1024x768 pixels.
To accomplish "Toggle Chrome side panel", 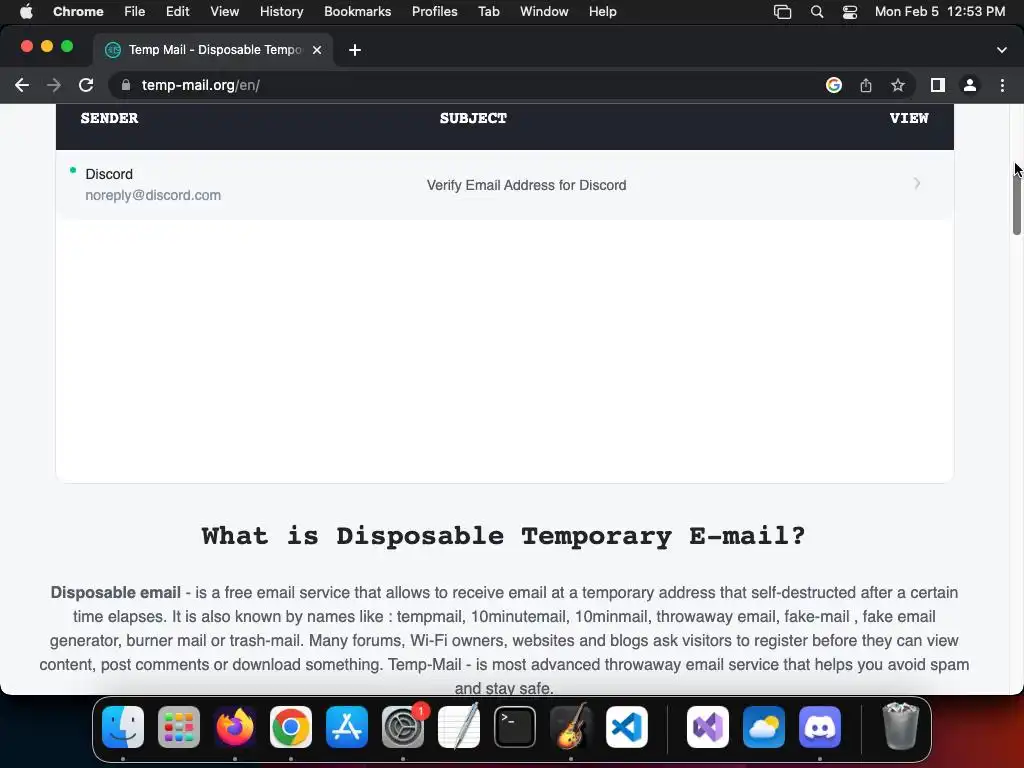I will (938, 85).
